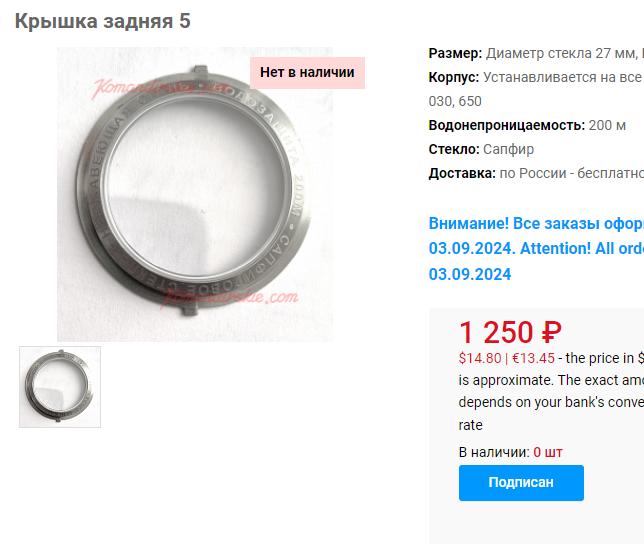
Task: Click the В наличии: 0 шт stock text
Action: pyautogui.click(x=510, y=452)
